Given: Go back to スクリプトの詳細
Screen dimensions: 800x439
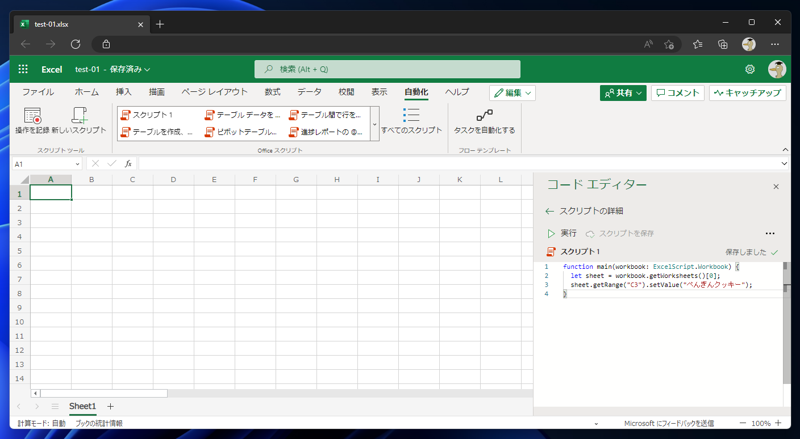Looking at the screenshot, I should click(x=585, y=211).
